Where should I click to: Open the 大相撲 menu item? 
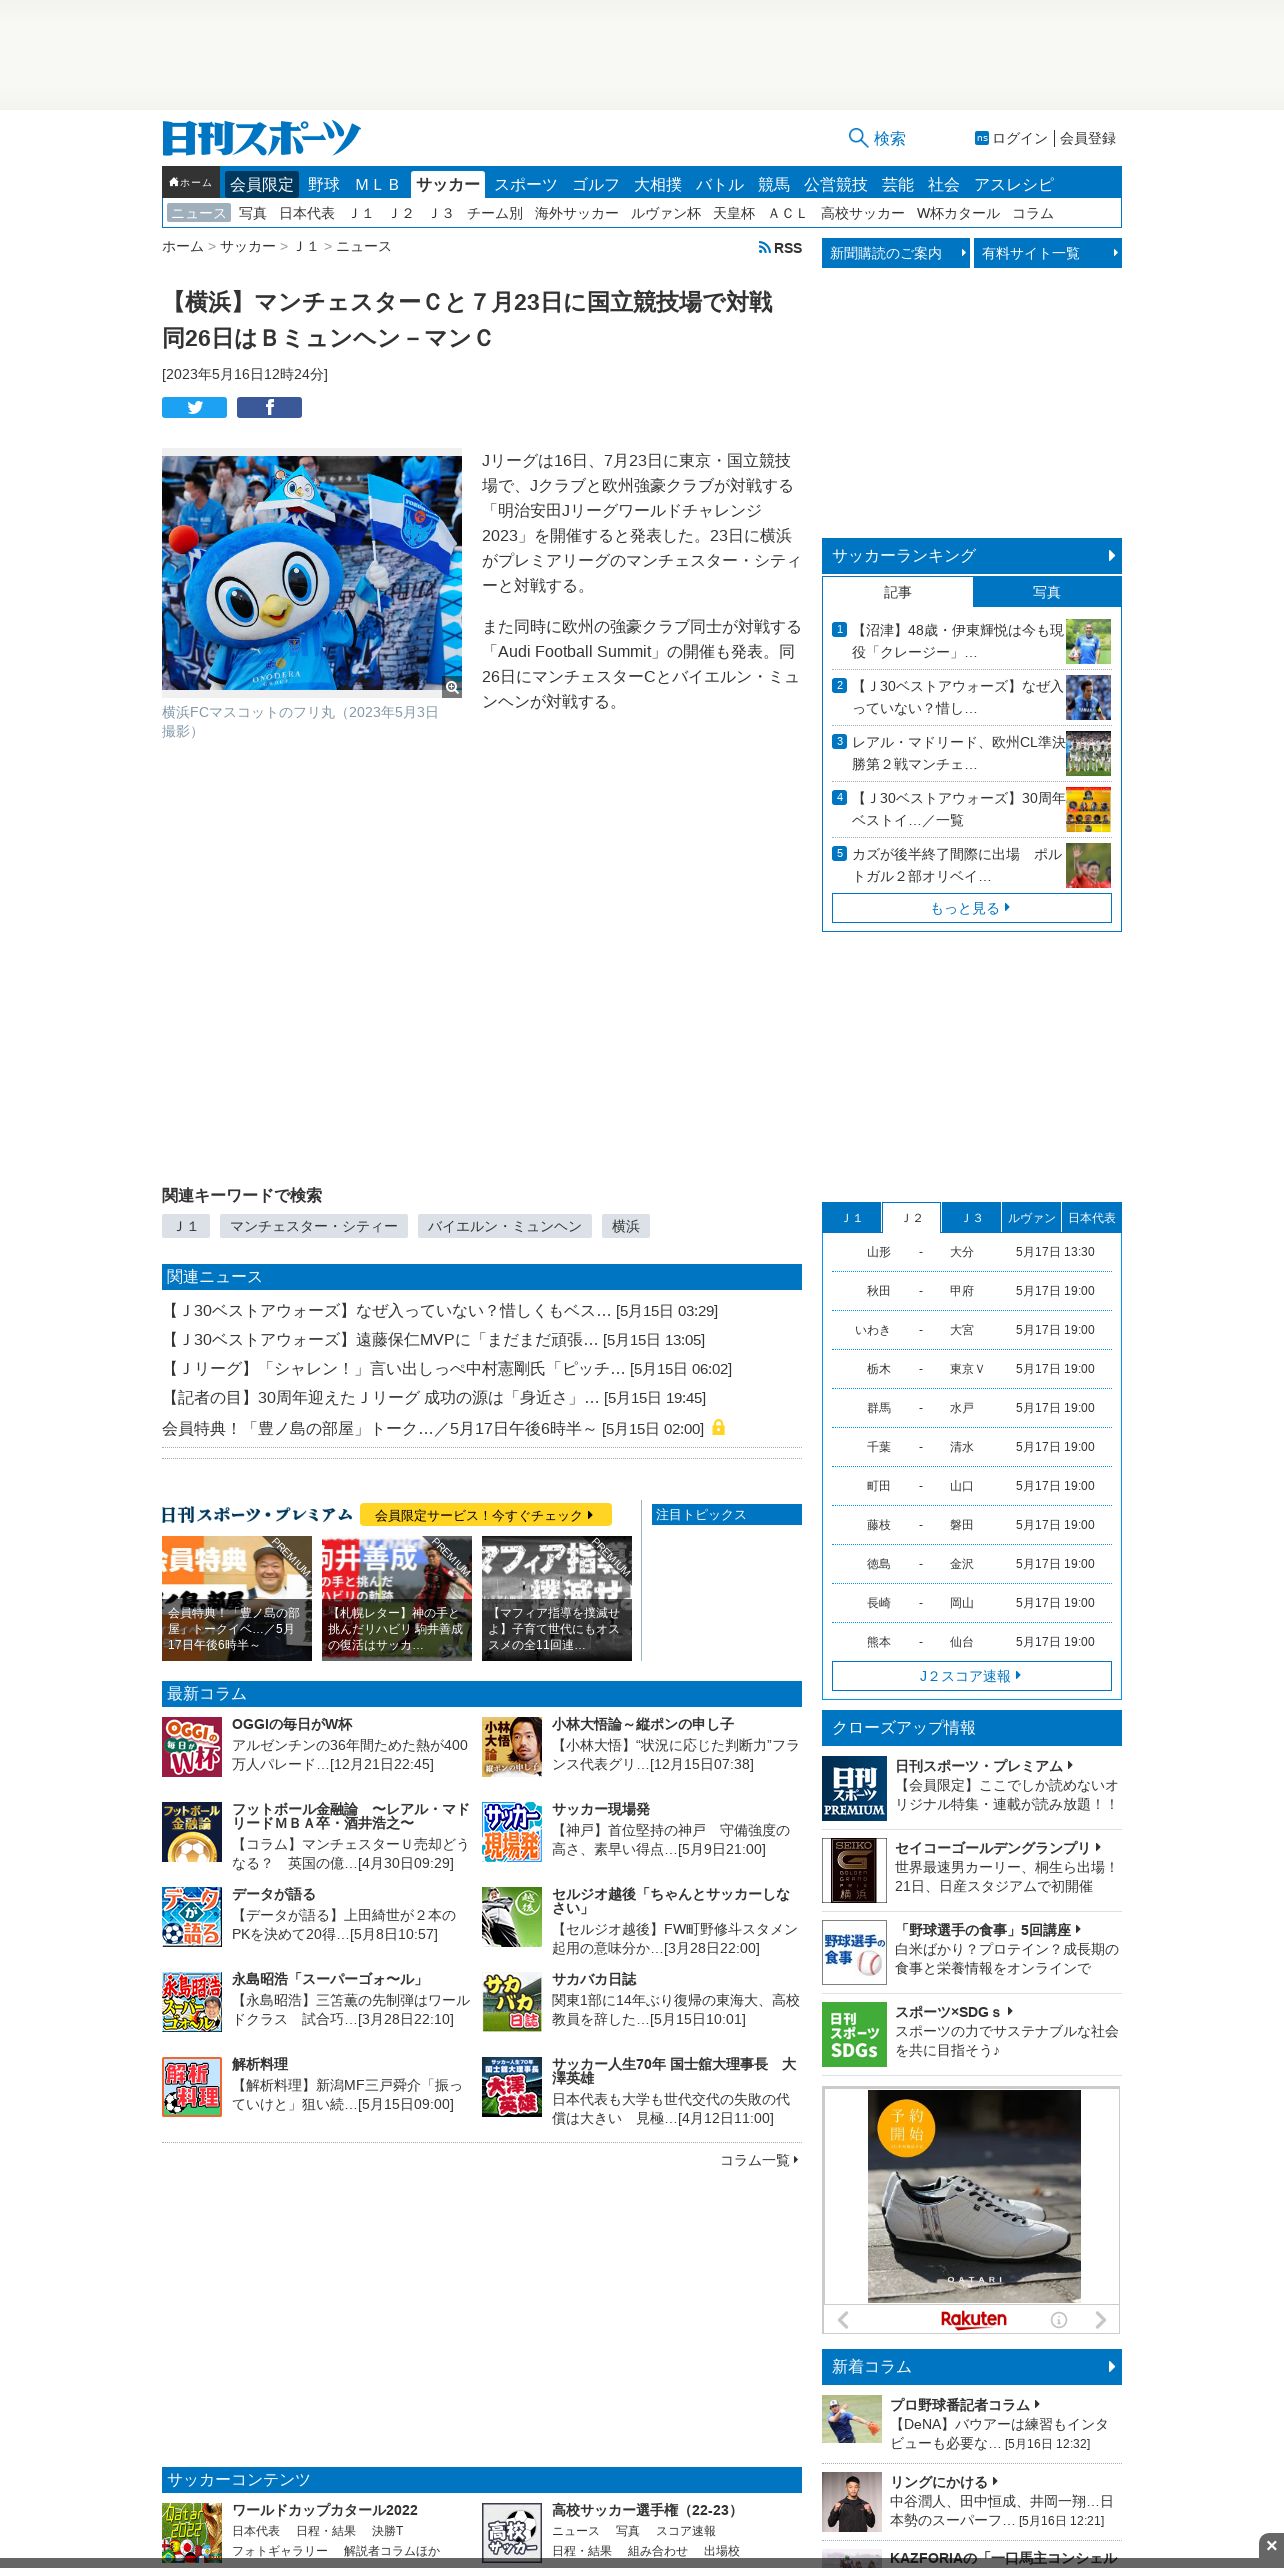point(658,184)
